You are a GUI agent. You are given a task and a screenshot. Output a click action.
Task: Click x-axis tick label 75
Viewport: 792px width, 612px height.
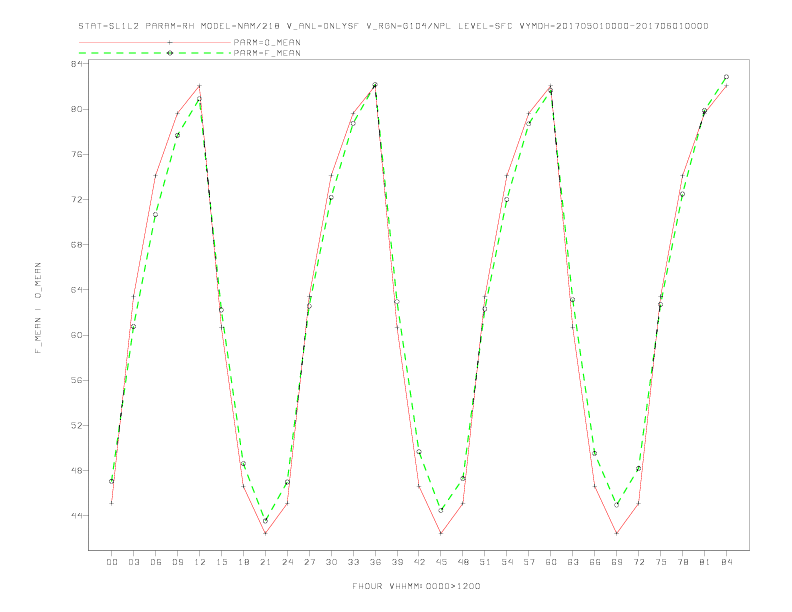click(661, 562)
